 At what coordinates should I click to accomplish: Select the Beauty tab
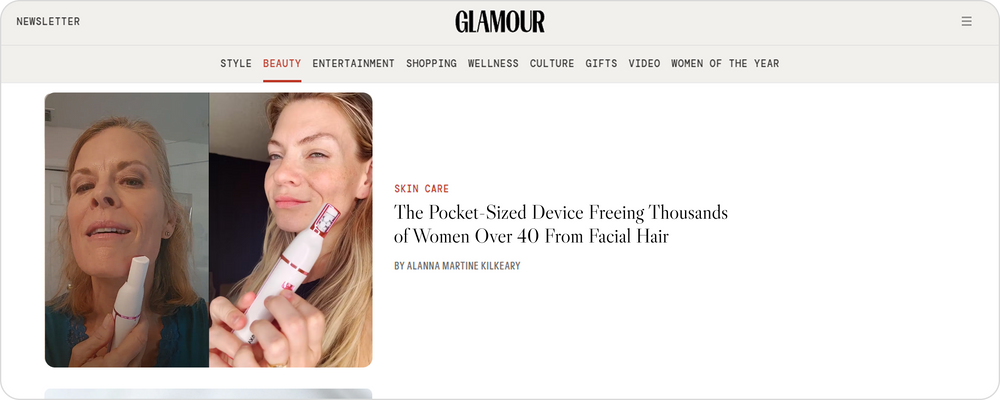(x=282, y=63)
